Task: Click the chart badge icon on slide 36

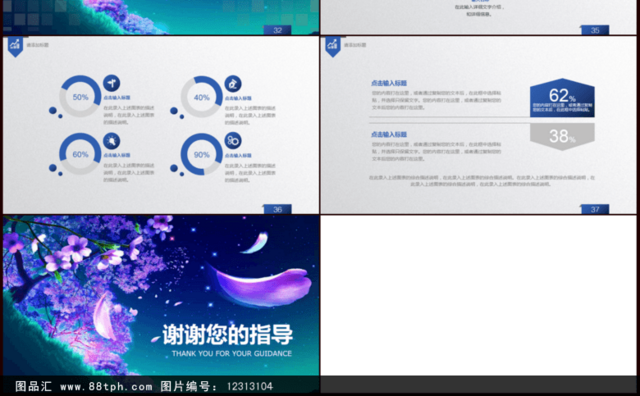Action: point(16,46)
